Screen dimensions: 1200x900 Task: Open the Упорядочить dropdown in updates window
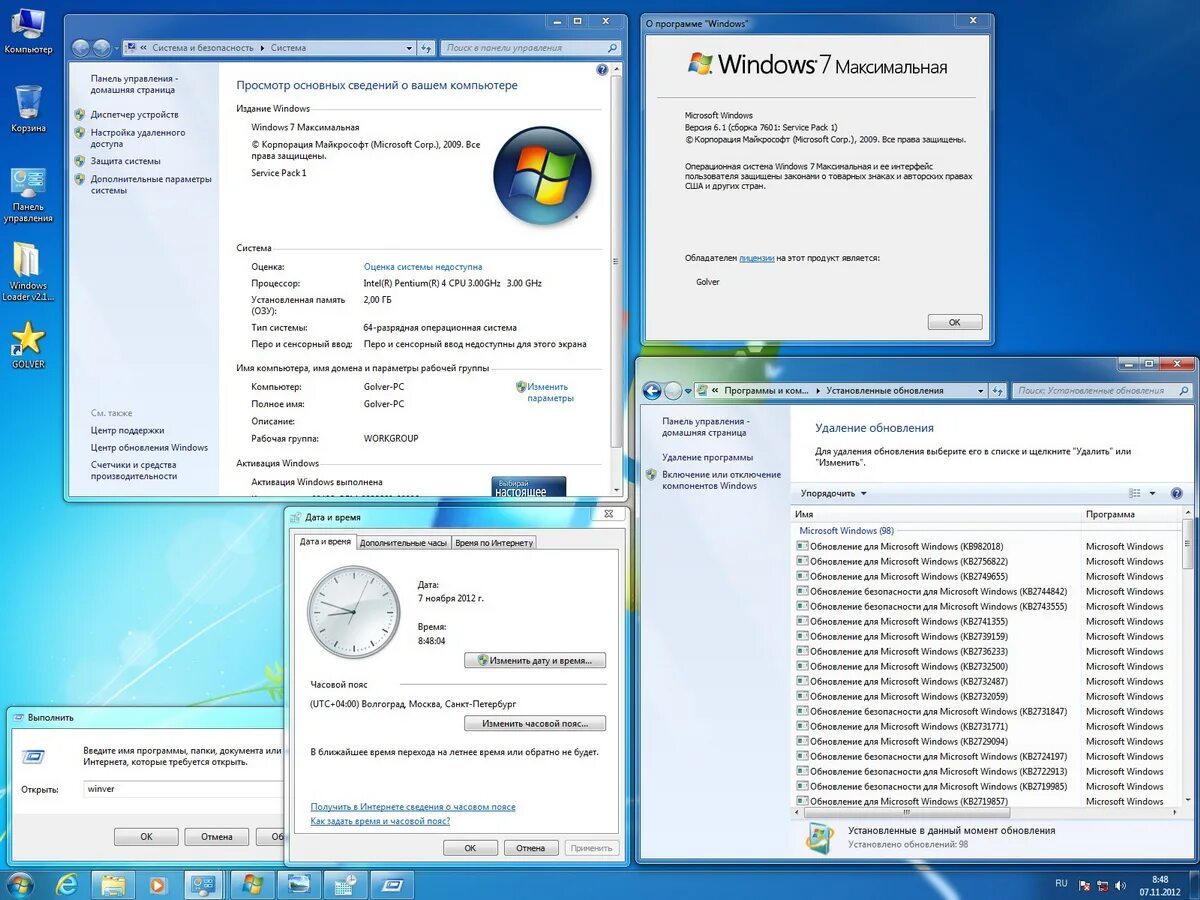834,493
